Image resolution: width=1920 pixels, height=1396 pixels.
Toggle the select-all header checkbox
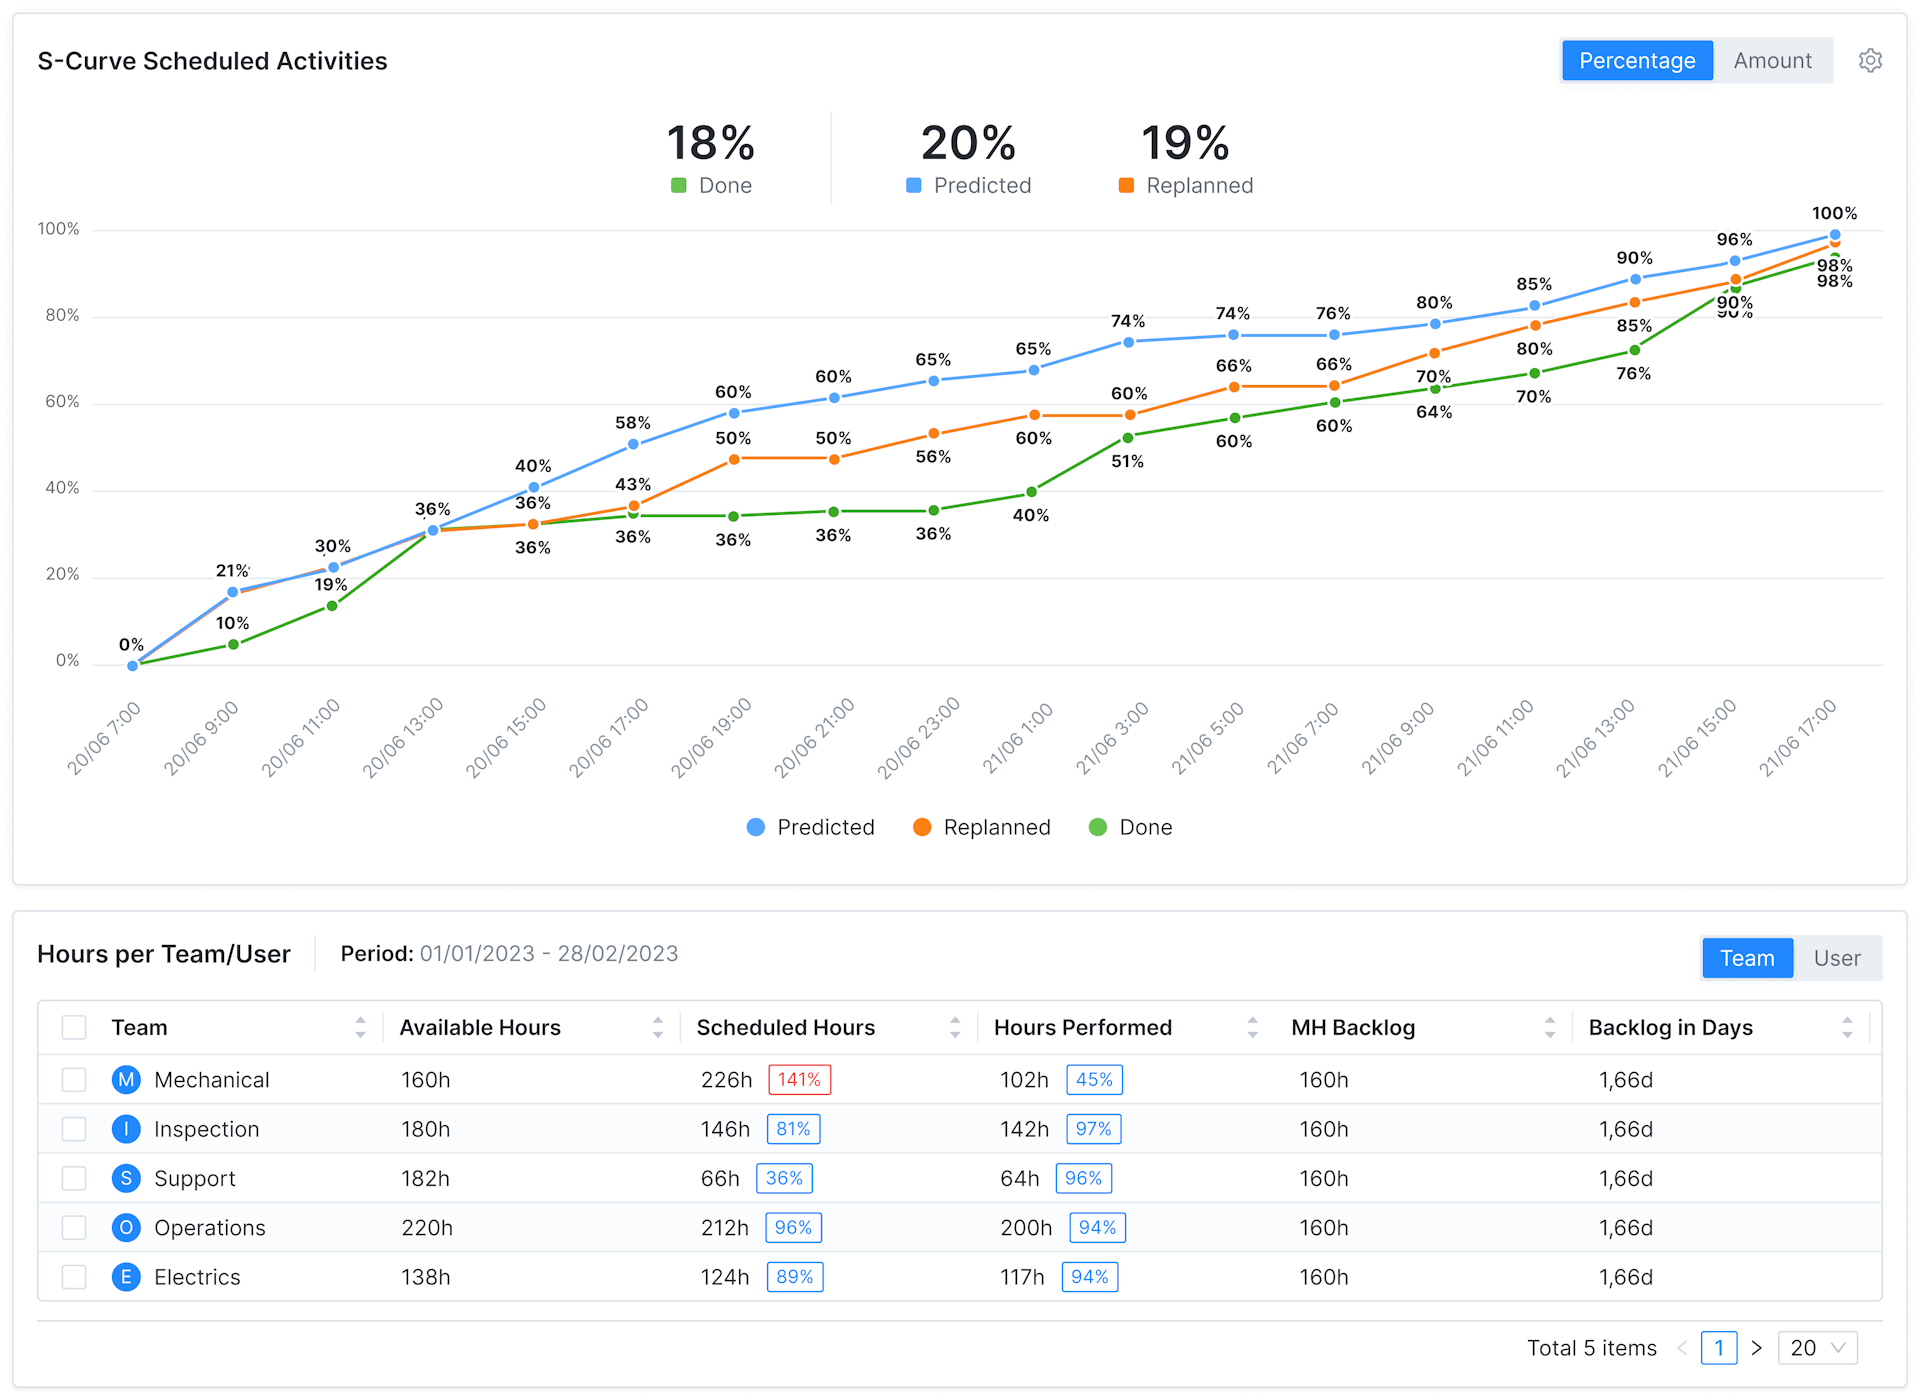(x=74, y=1028)
